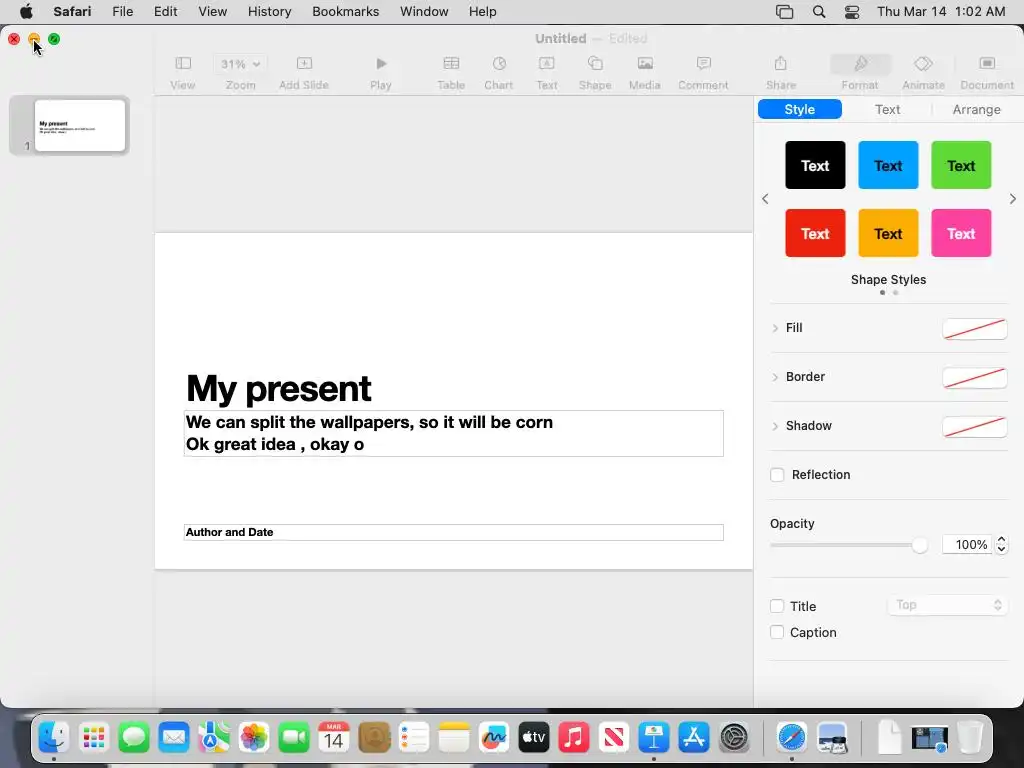
Task: Open the Share toolbar button
Action: tap(781, 72)
